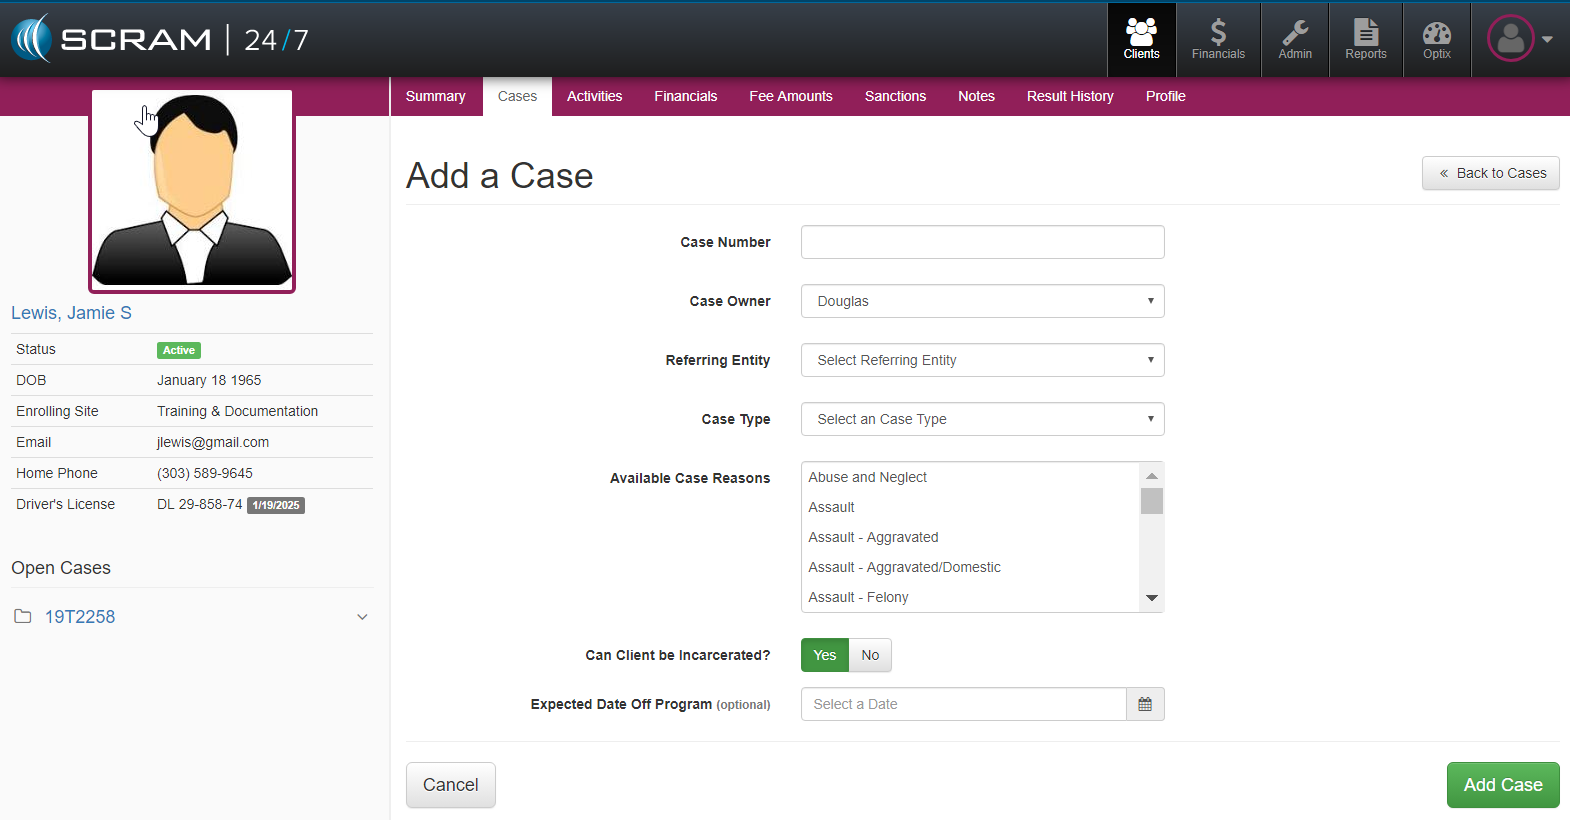1570x820 pixels.
Task: Select No for client incarceration
Action: pyautogui.click(x=870, y=655)
